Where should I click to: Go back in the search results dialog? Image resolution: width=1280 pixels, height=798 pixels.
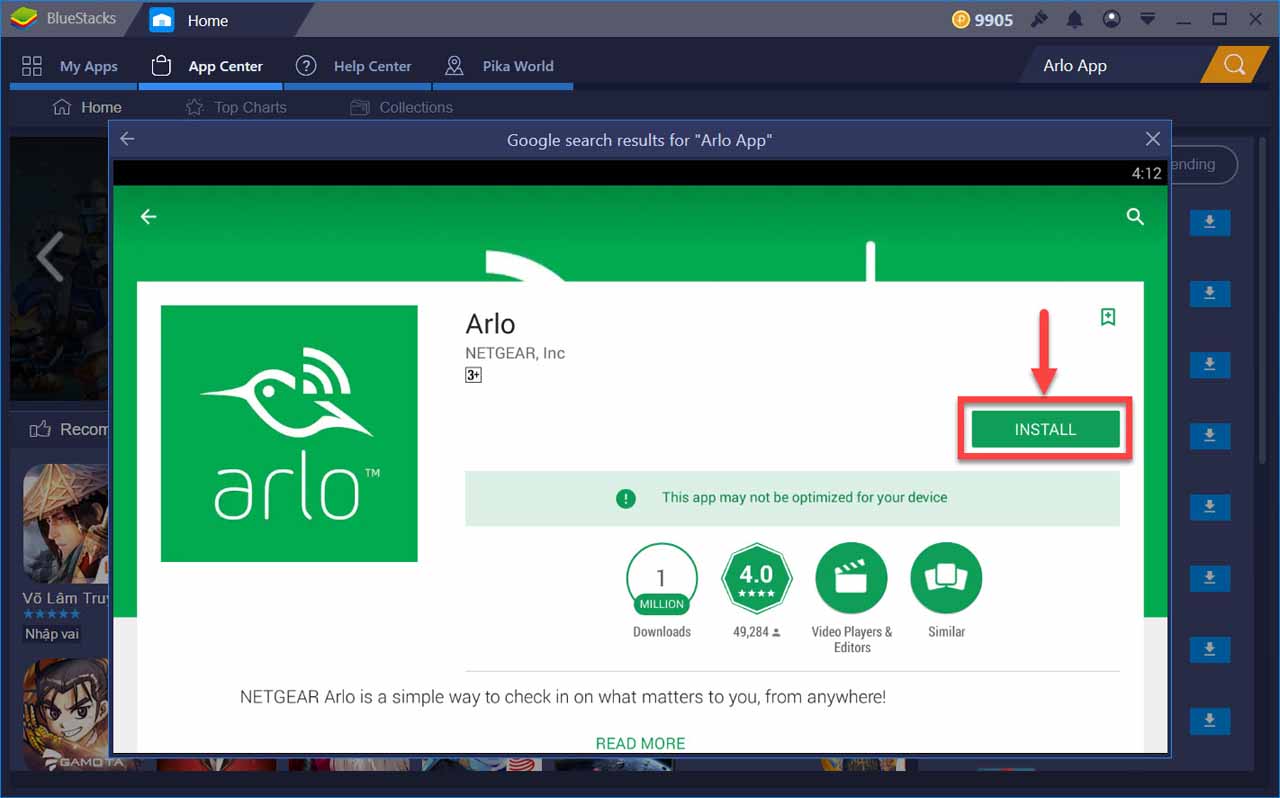click(127, 139)
